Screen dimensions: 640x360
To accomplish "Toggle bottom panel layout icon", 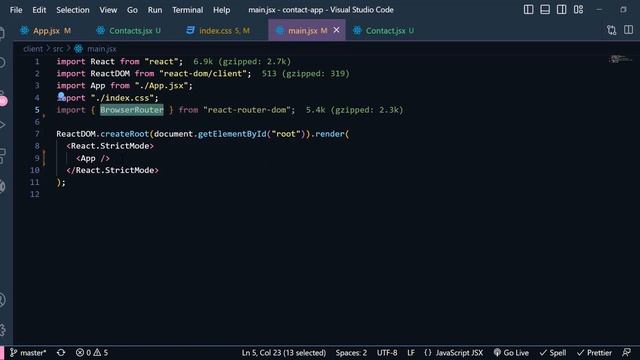I will (x=545, y=9).
